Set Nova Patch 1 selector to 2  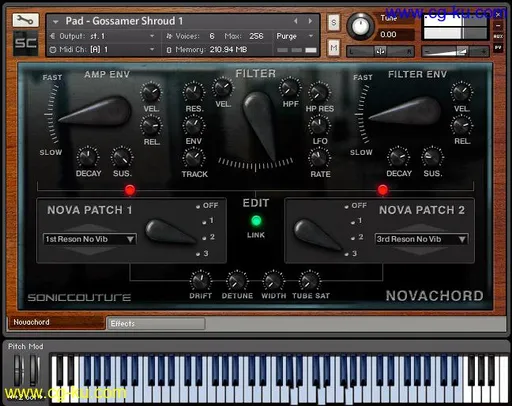coord(209,237)
